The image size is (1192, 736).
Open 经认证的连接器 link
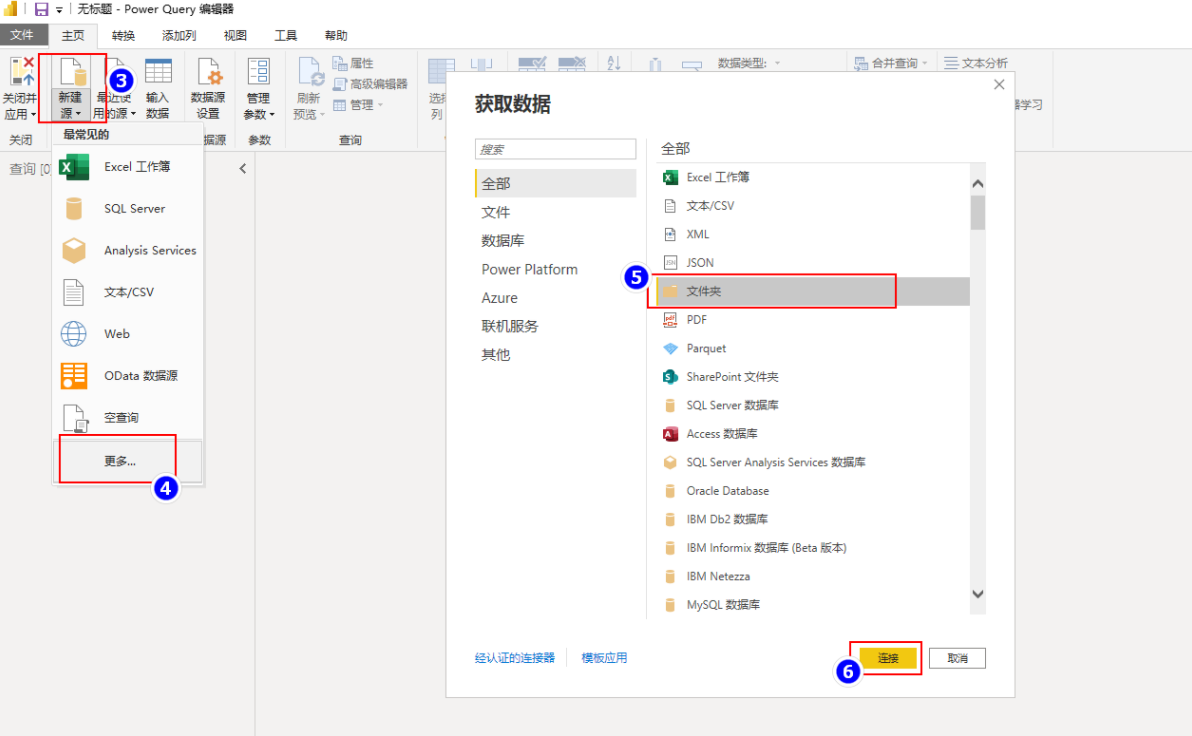click(515, 658)
